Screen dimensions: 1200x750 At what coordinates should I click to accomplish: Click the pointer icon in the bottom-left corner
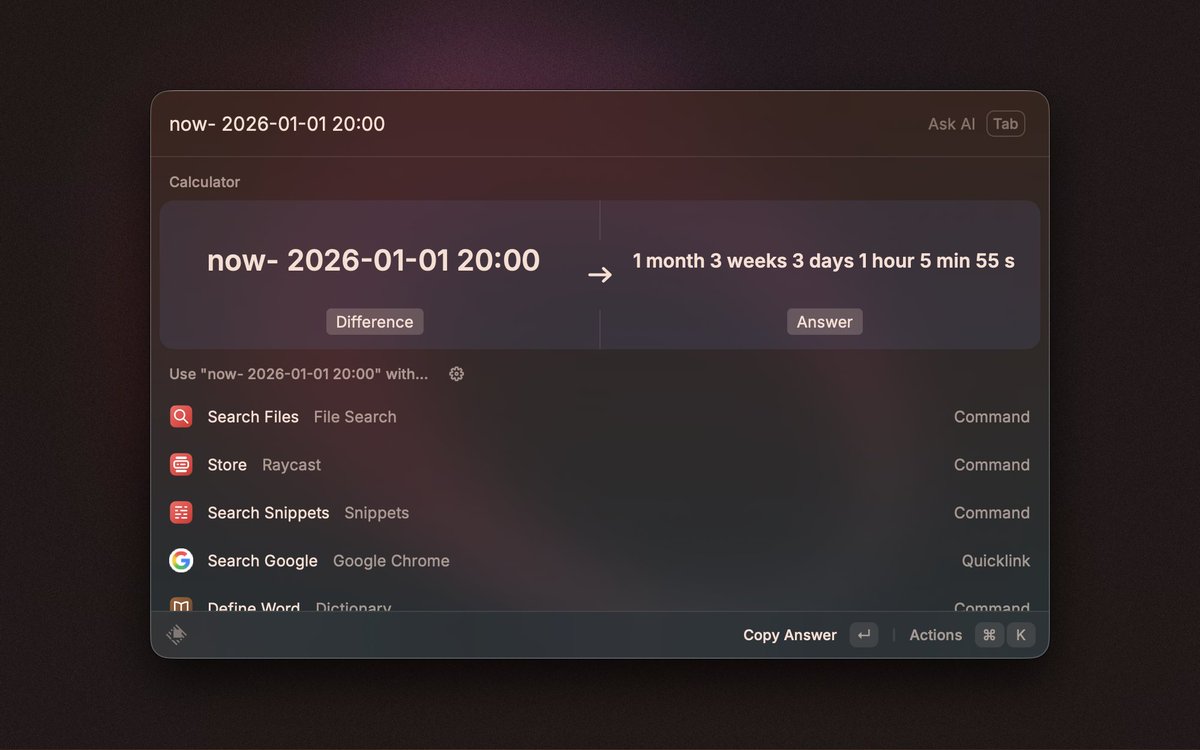point(178,634)
